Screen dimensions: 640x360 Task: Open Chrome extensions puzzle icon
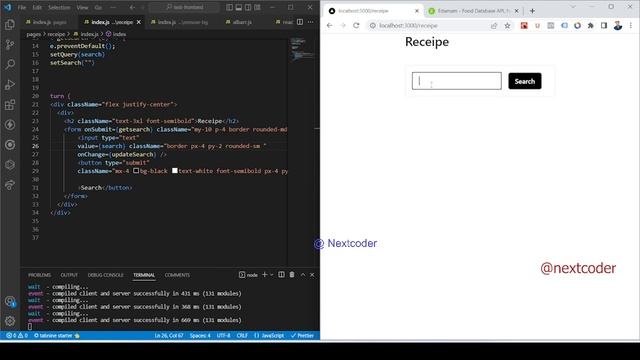pyautogui.click(x=591, y=26)
